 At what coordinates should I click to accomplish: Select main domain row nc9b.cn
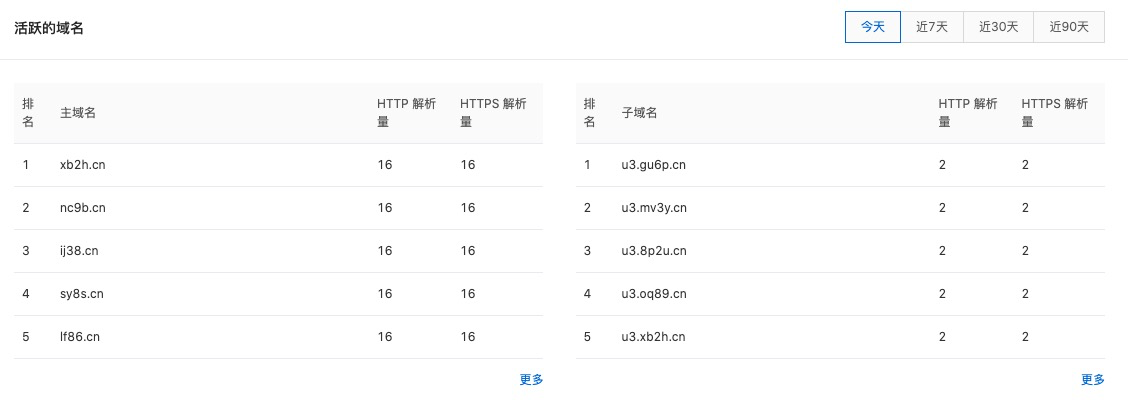pyautogui.click(x=278, y=209)
